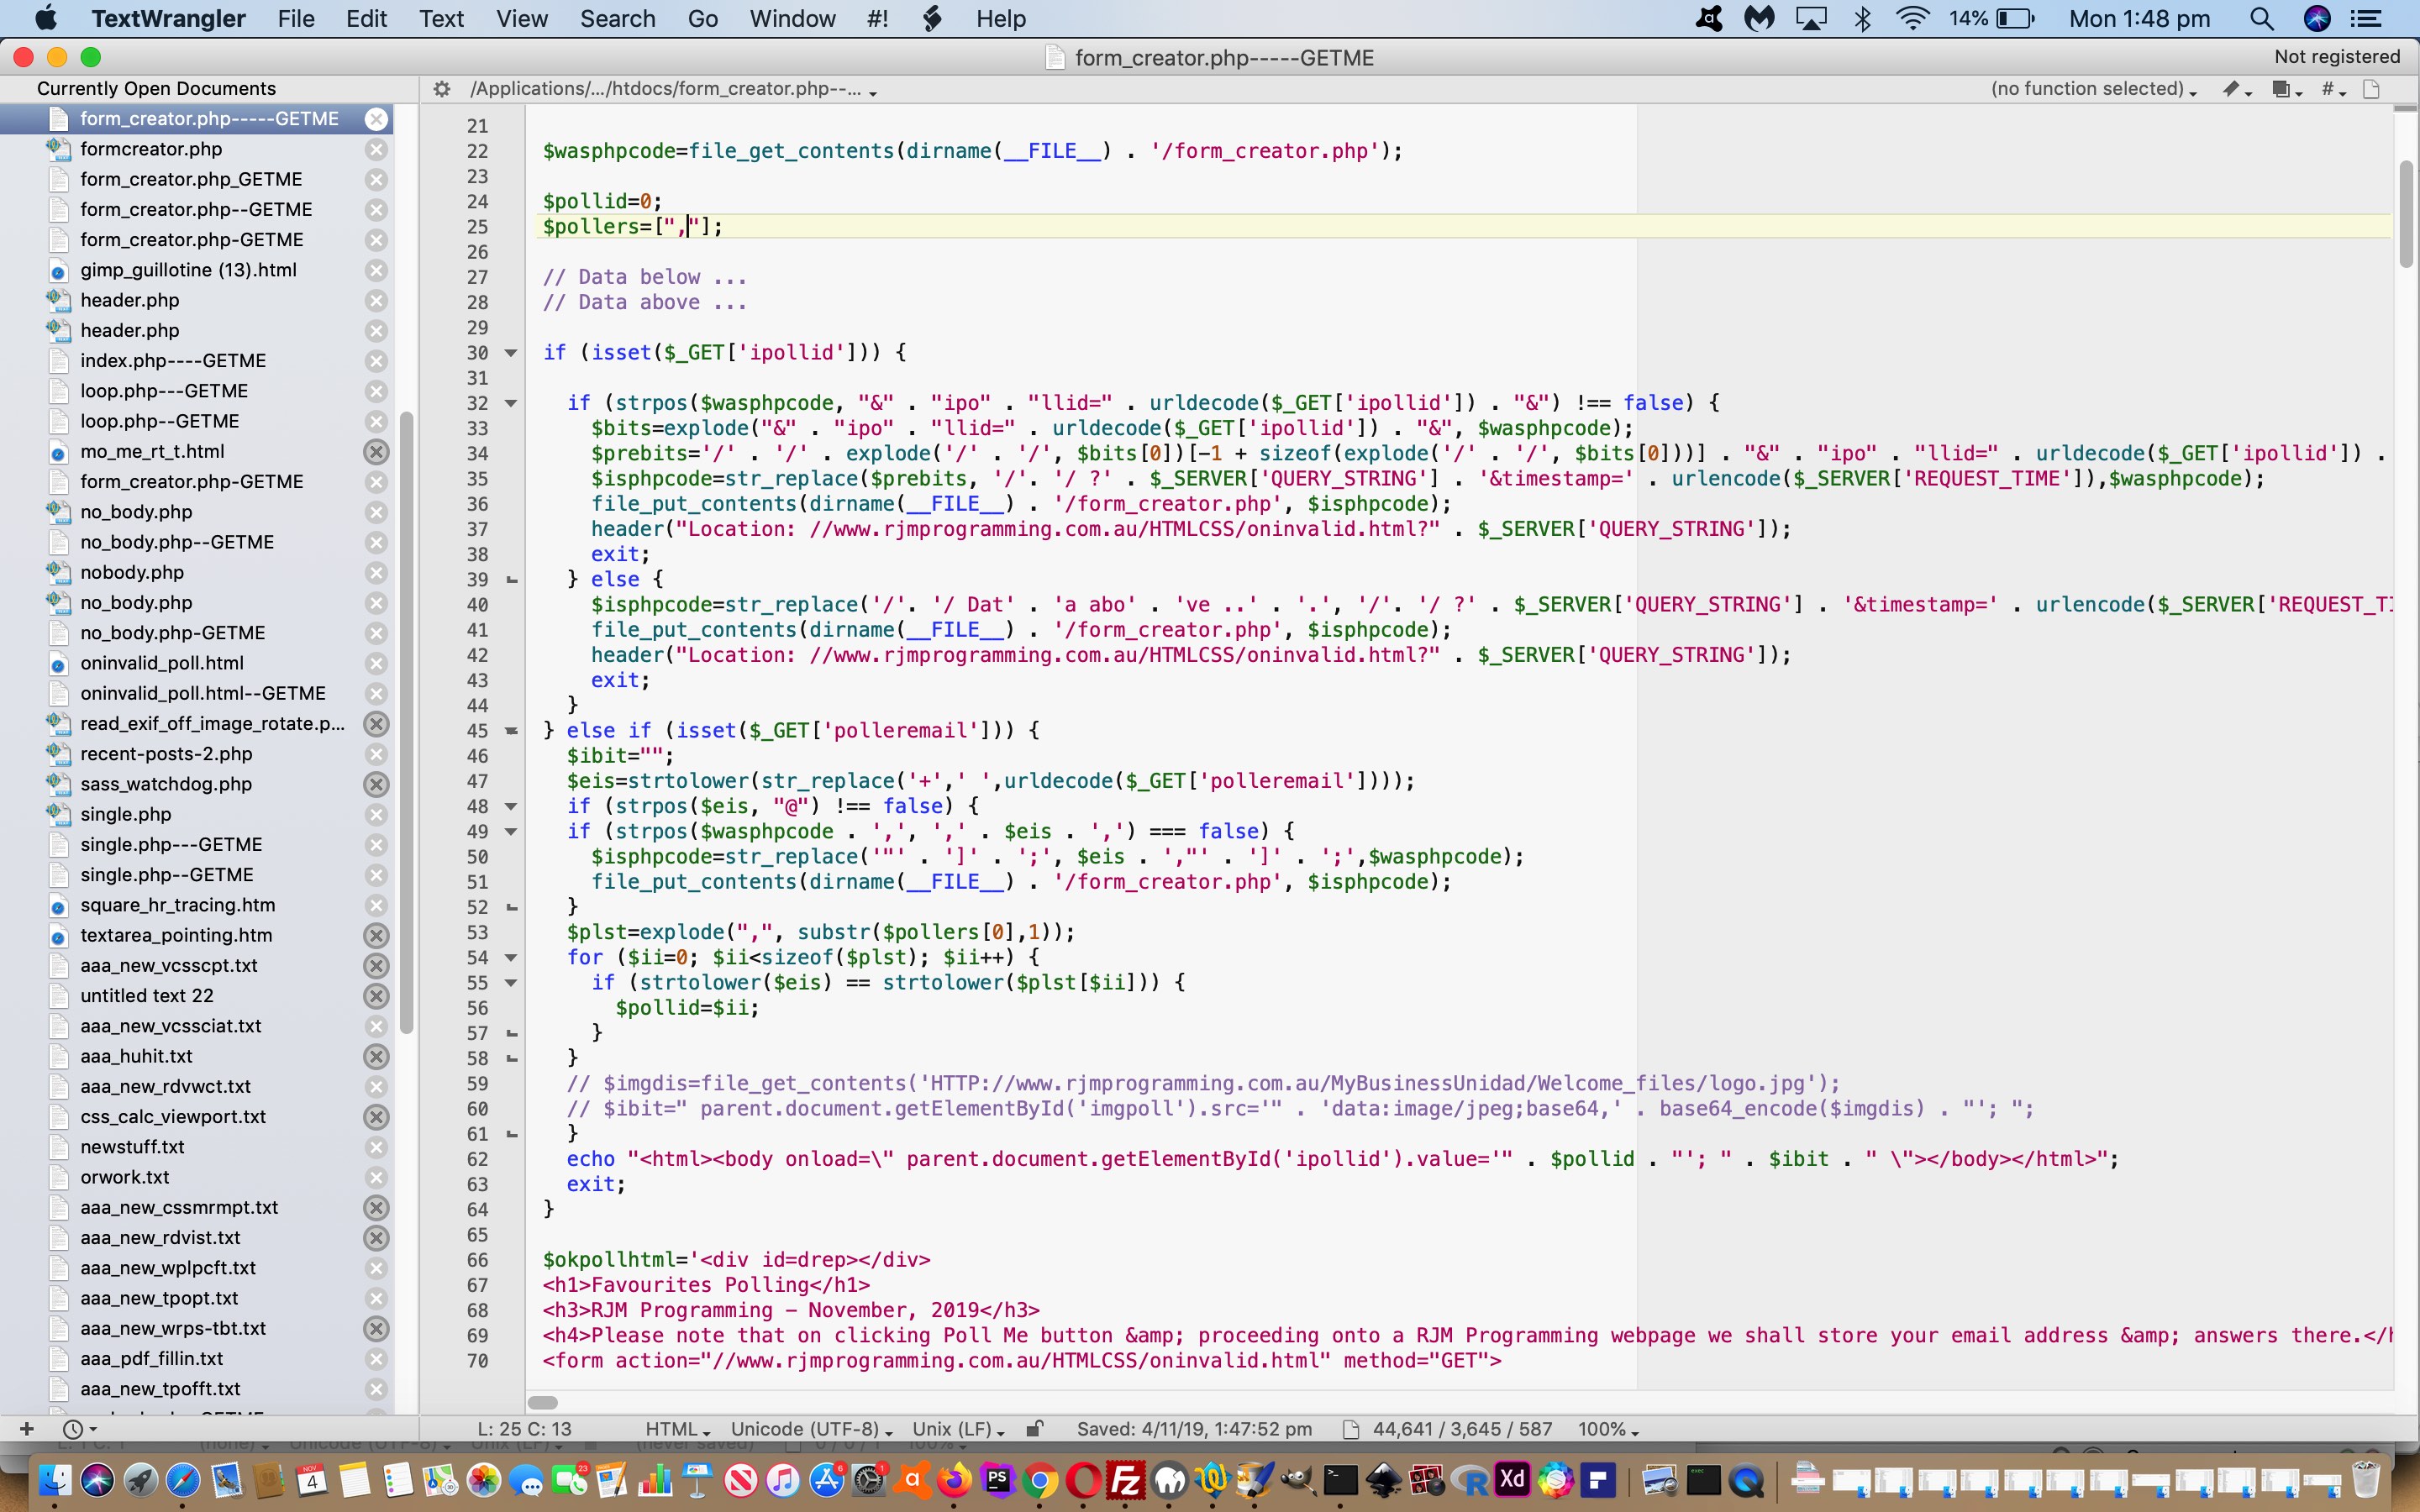
Task: Click the hash counterparts menu icon
Action: click(x=2332, y=89)
